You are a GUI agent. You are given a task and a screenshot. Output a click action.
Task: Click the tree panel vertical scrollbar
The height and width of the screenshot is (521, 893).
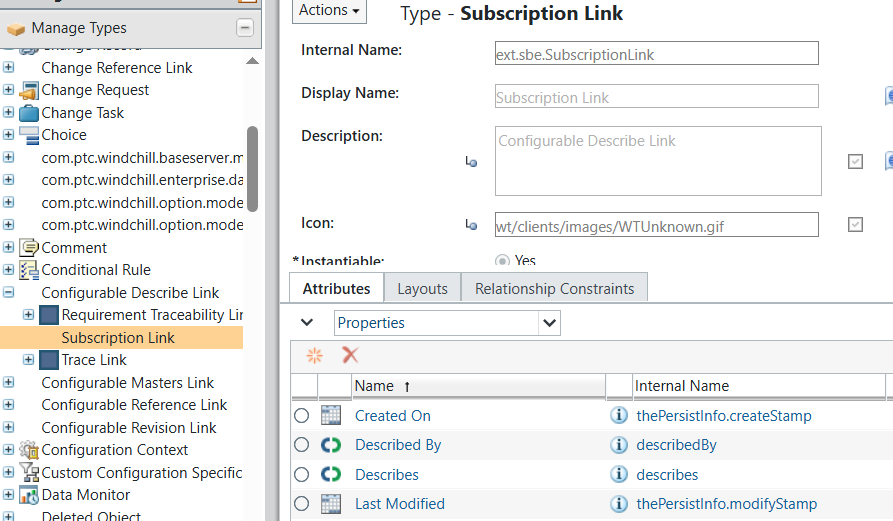click(253, 168)
